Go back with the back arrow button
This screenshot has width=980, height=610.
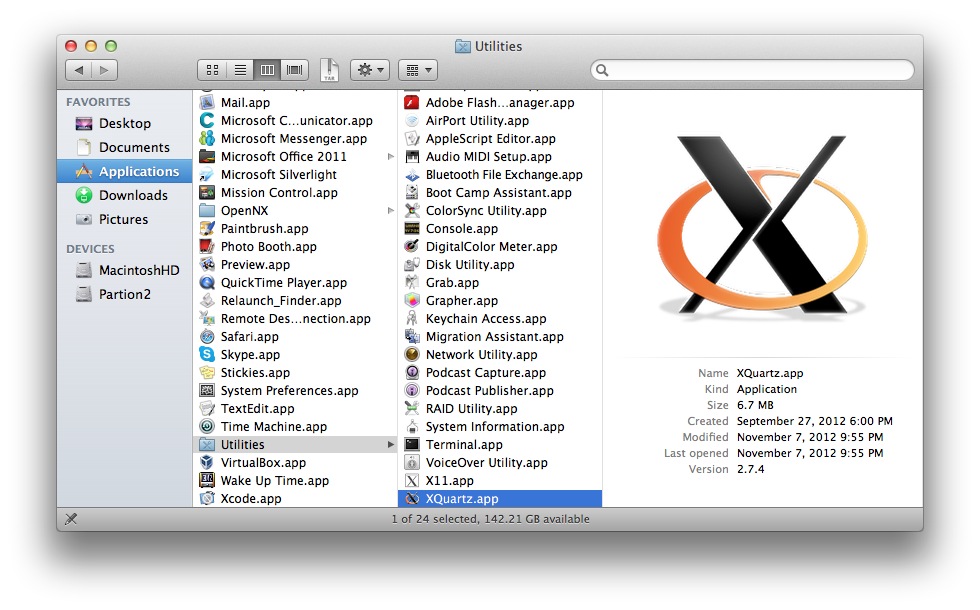tap(79, 70)
